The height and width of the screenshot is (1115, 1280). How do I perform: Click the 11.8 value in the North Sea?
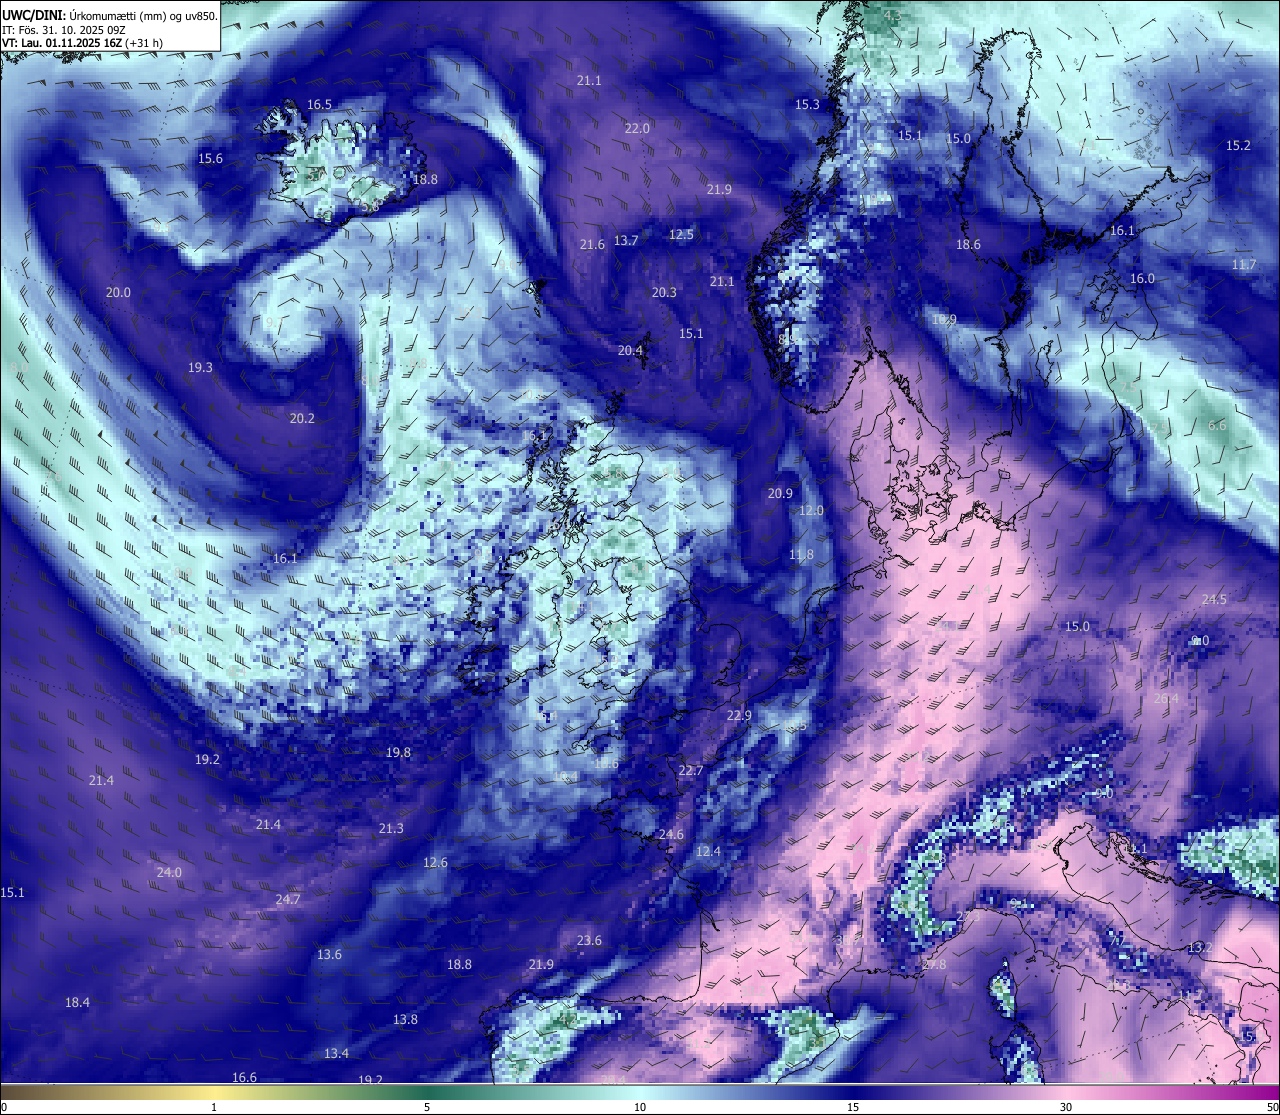click(801, 555)
